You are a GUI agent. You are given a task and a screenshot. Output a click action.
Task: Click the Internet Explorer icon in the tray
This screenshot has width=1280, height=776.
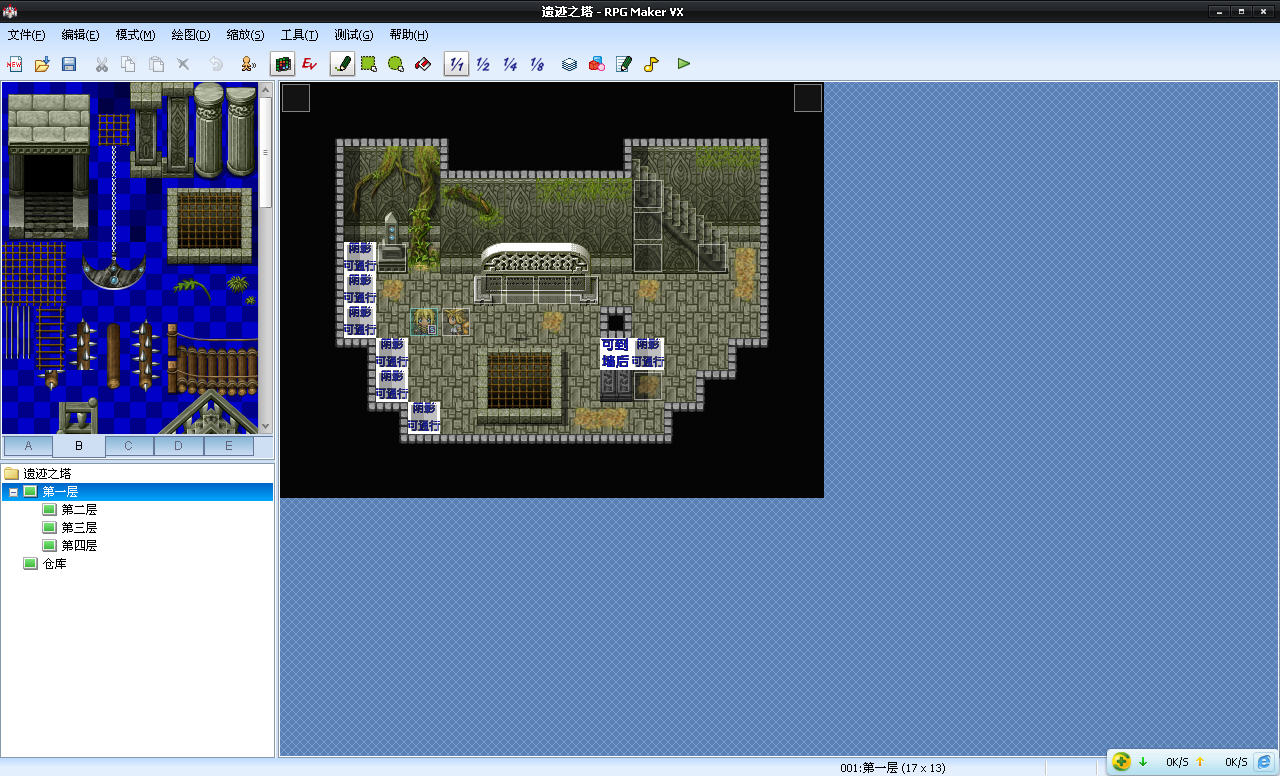[x=1264, y=762]
